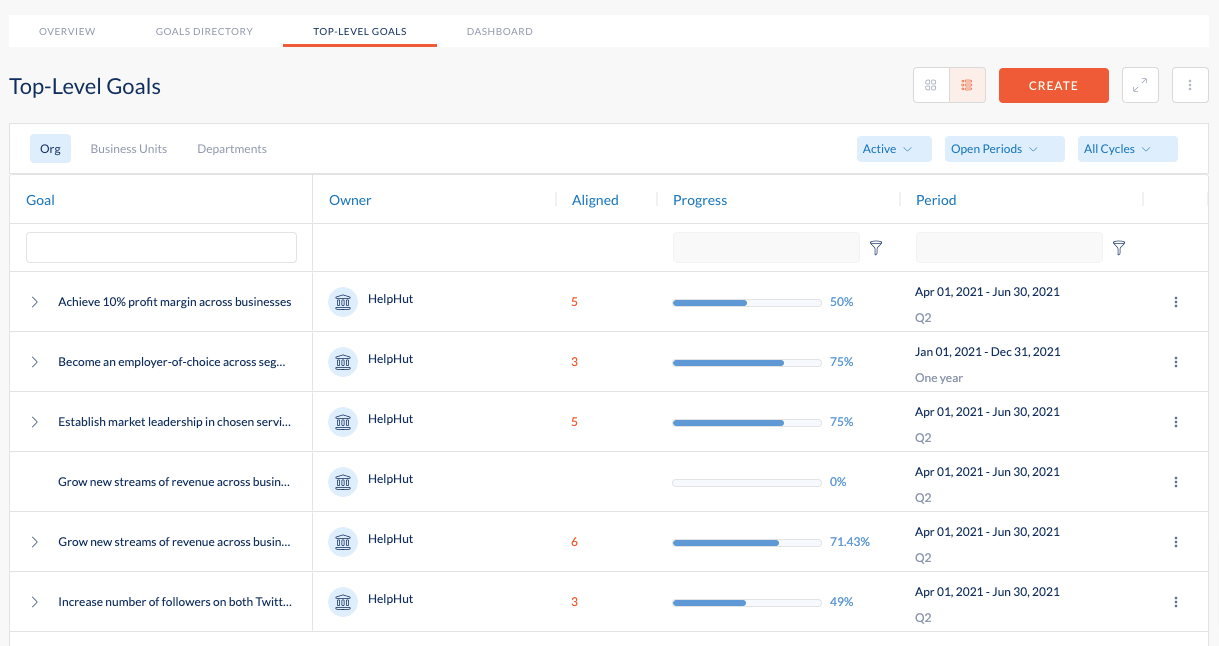Screen dimensions: 1219x646
Task: Open the row actions menu for the first goal
Action: [1176, 301]
